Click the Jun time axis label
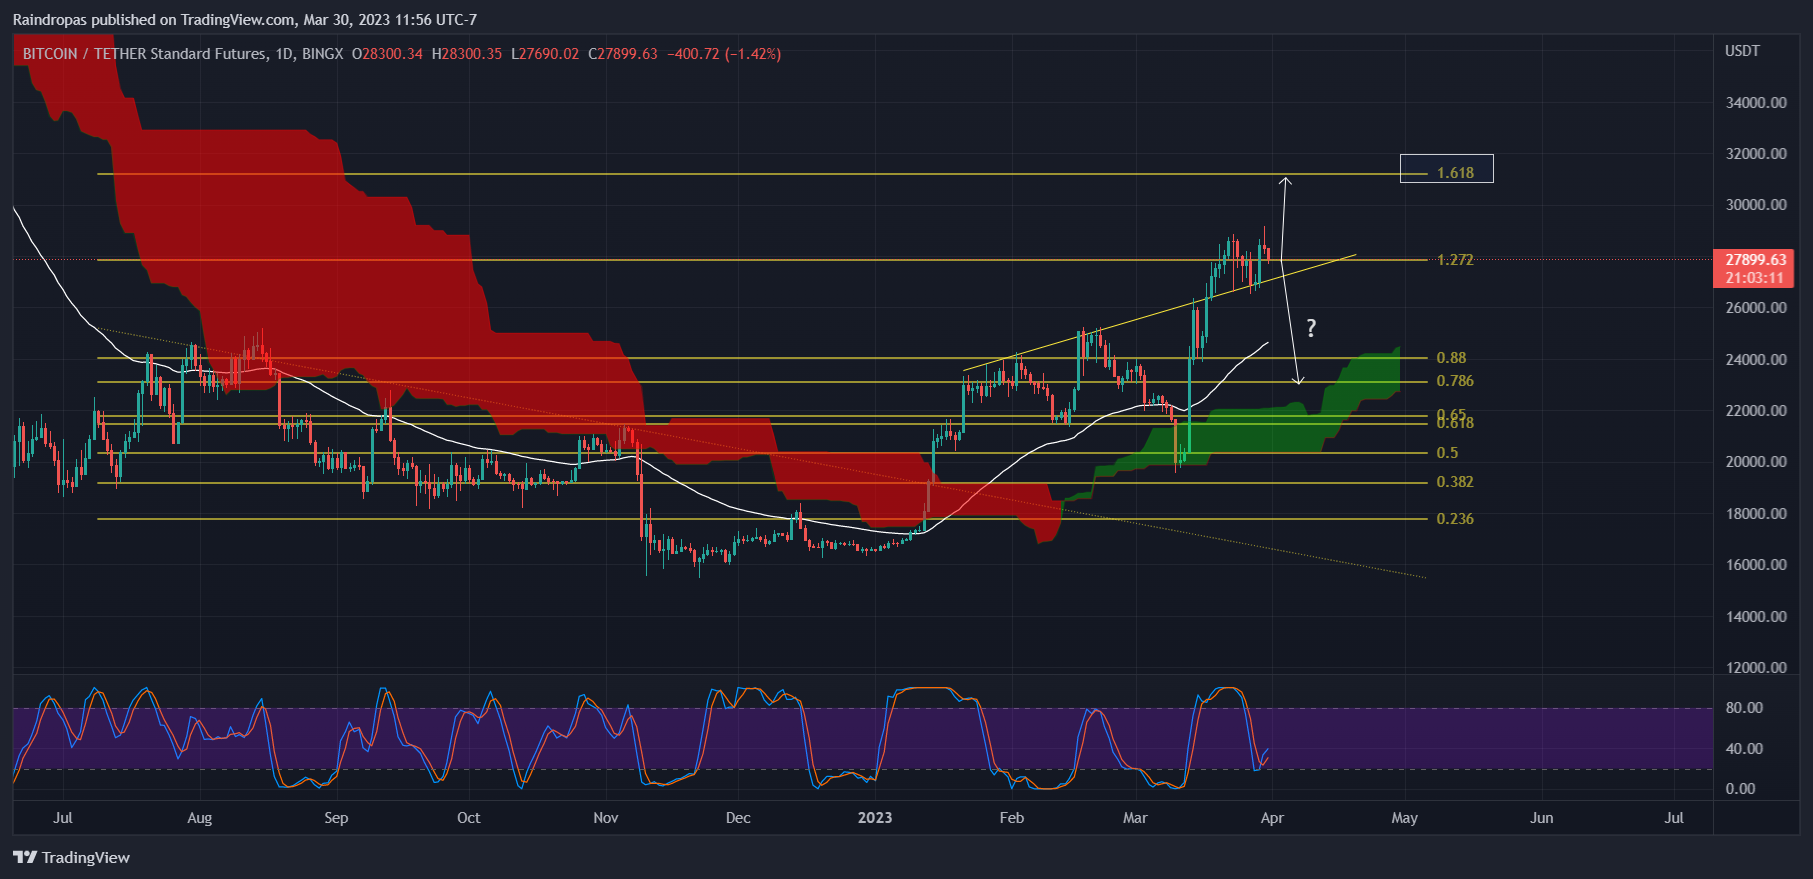This screenshot has width=1813, height=879. coord(1542,818)
